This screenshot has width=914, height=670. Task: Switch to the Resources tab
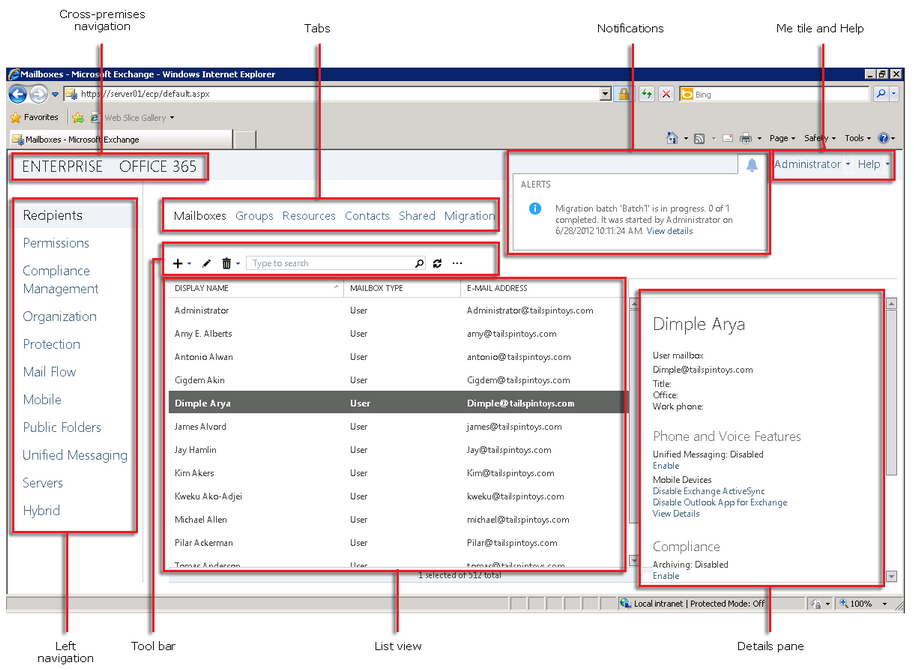click(309, 216)
